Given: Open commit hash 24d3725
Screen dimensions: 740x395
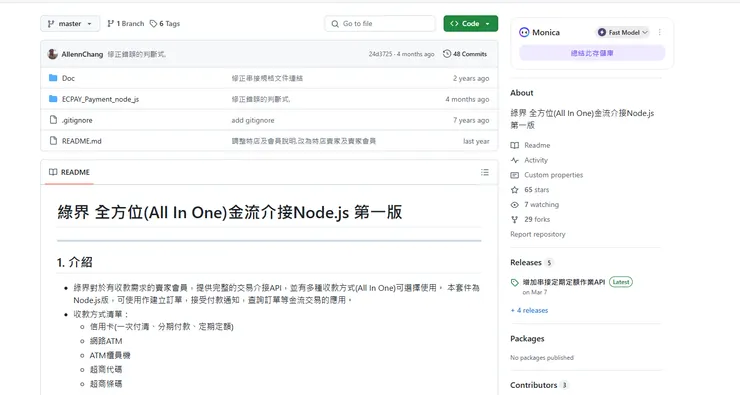Looking at the screenshot, I should point(380,54).
